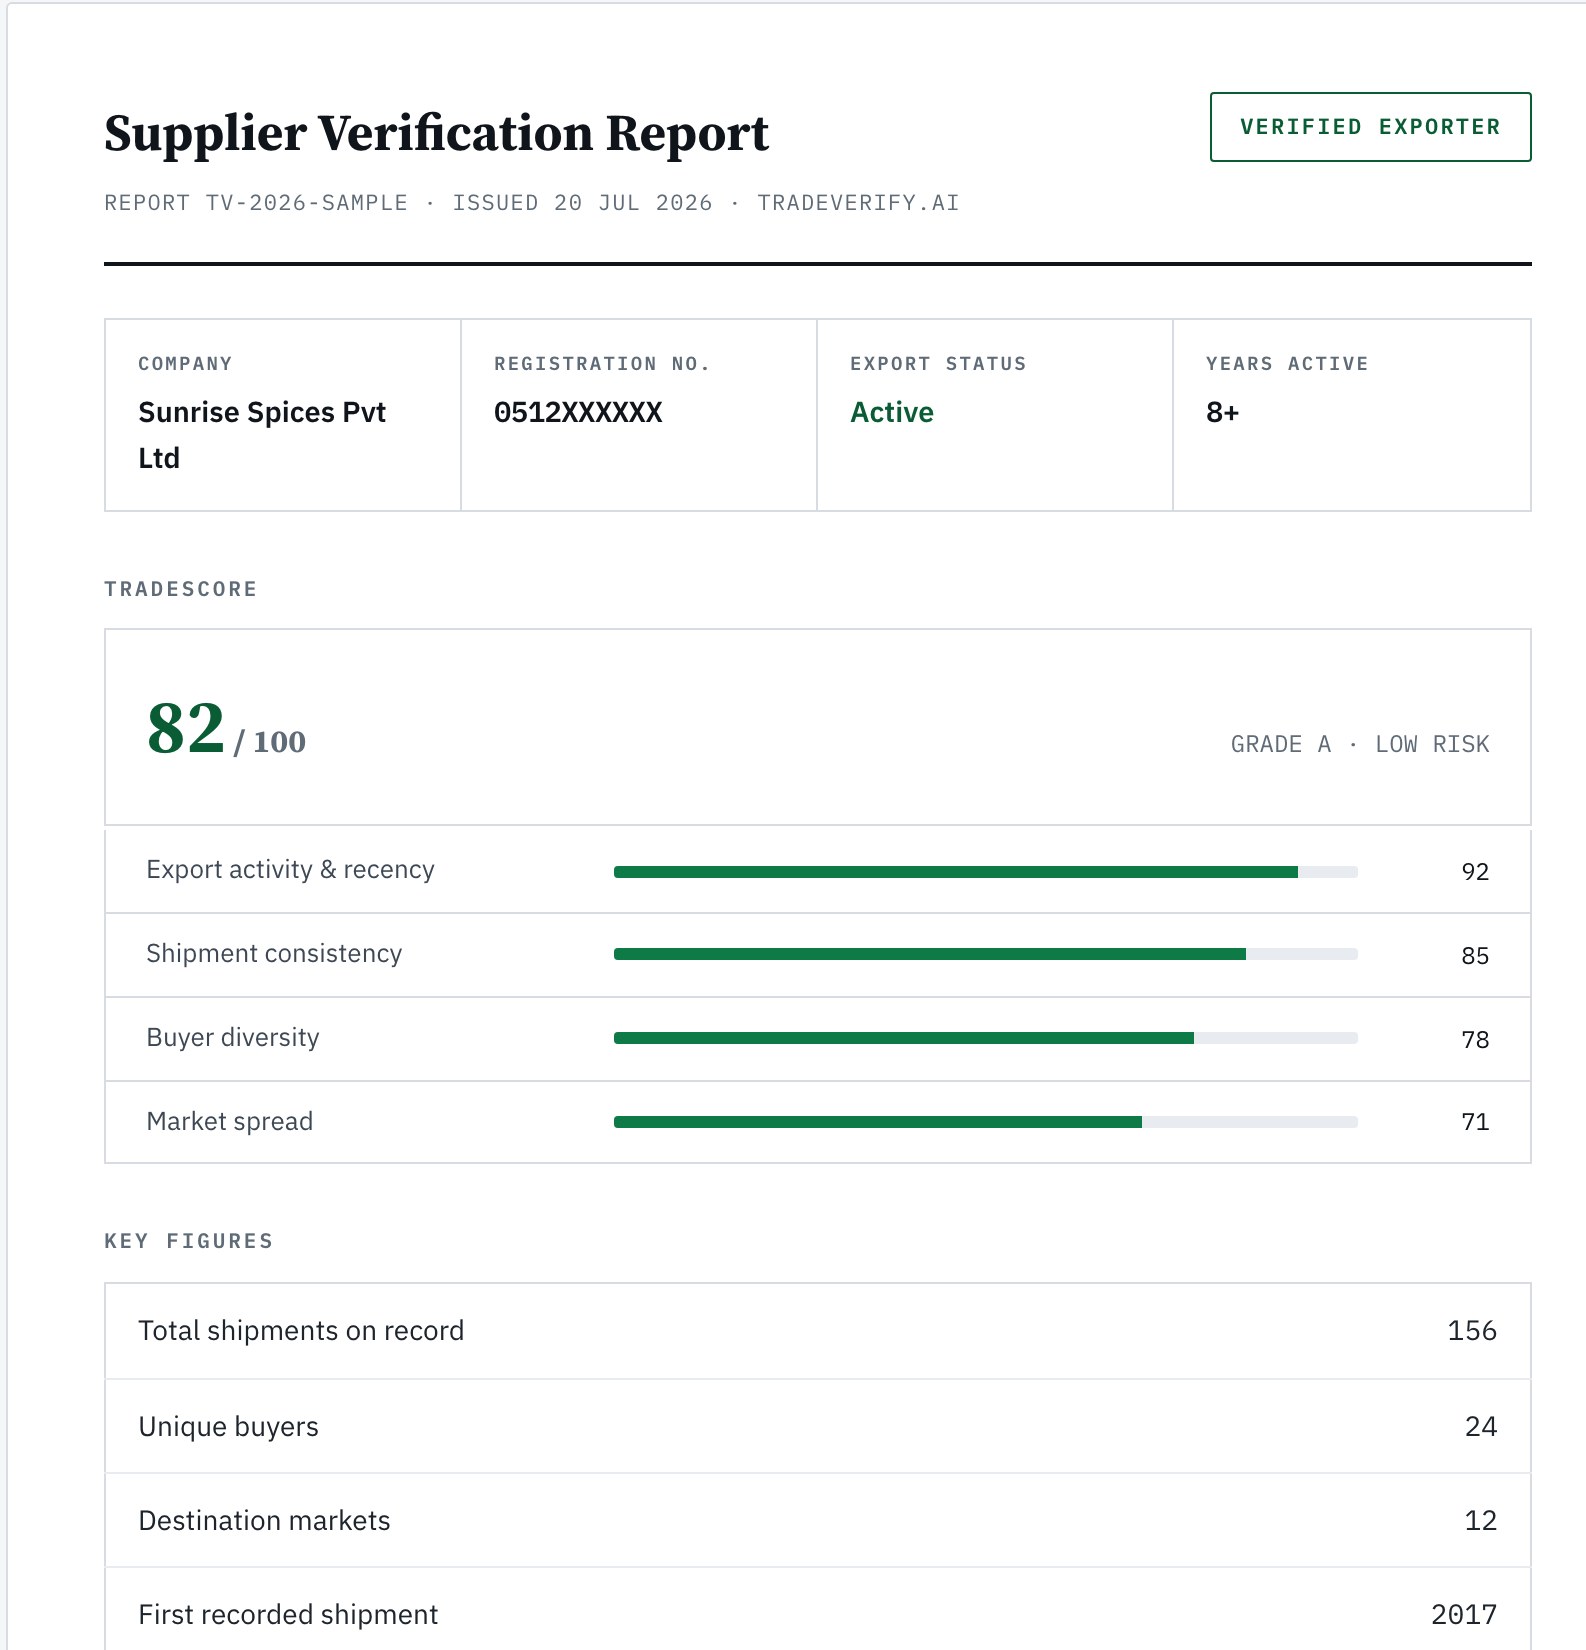Click the Export activity & recency label
This screenshot has height=1650, width=1586.
[x=290, y=870]
